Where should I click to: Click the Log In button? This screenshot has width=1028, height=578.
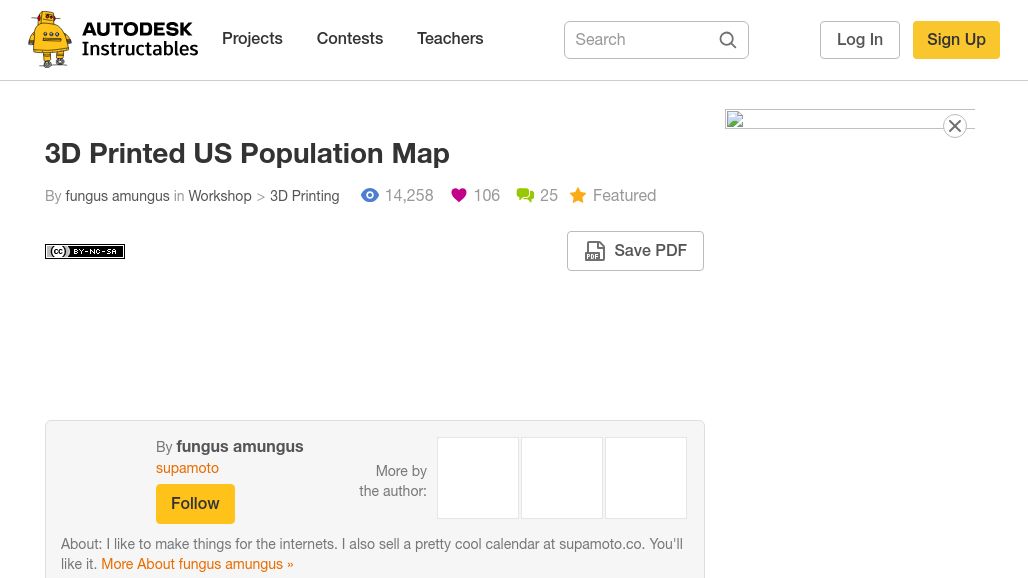[860, 40]
